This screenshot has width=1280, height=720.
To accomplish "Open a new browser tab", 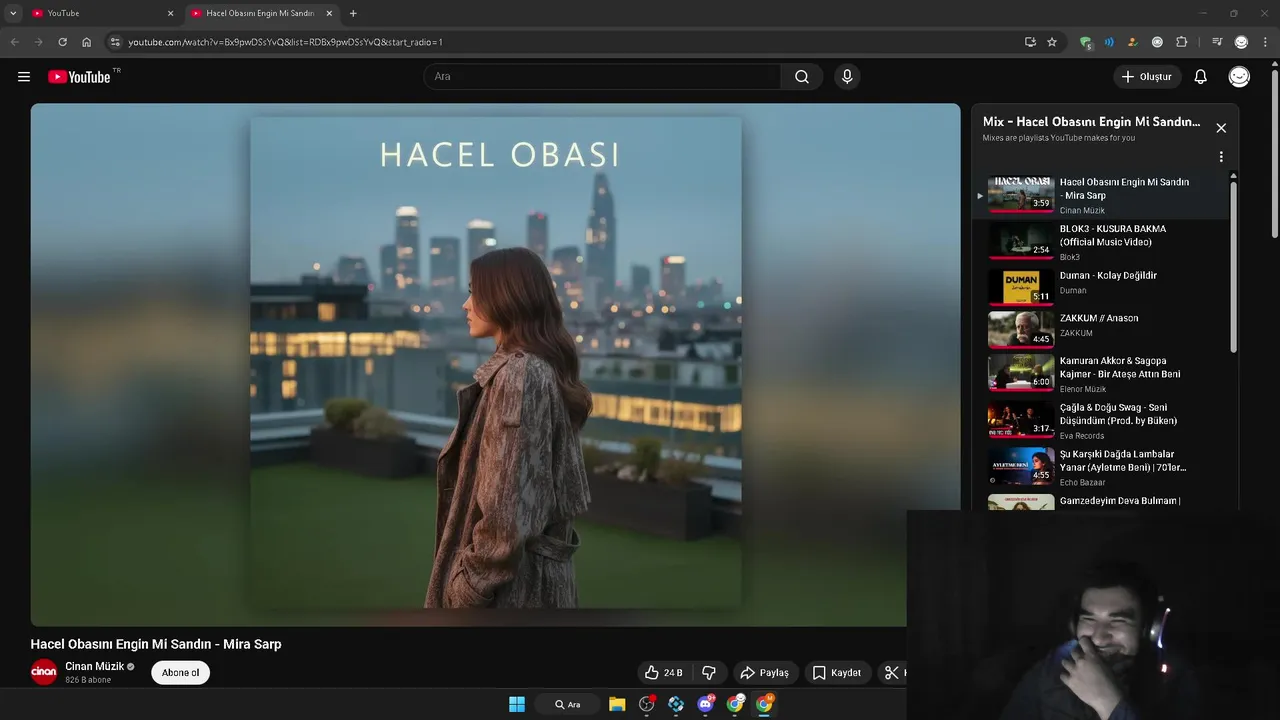I will coord(353,13).
